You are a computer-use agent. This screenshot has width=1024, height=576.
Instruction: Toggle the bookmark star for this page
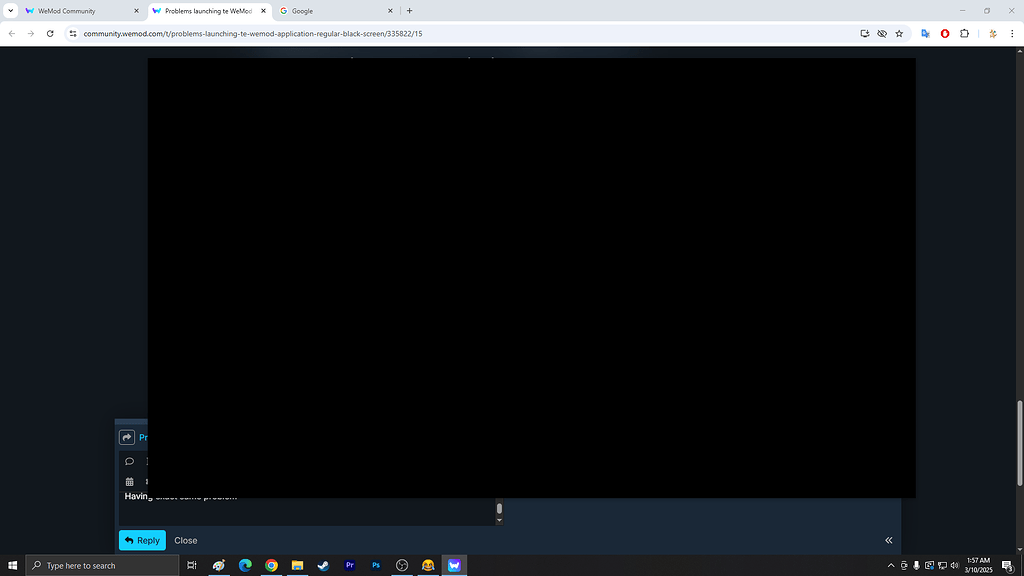coord(899,33)
